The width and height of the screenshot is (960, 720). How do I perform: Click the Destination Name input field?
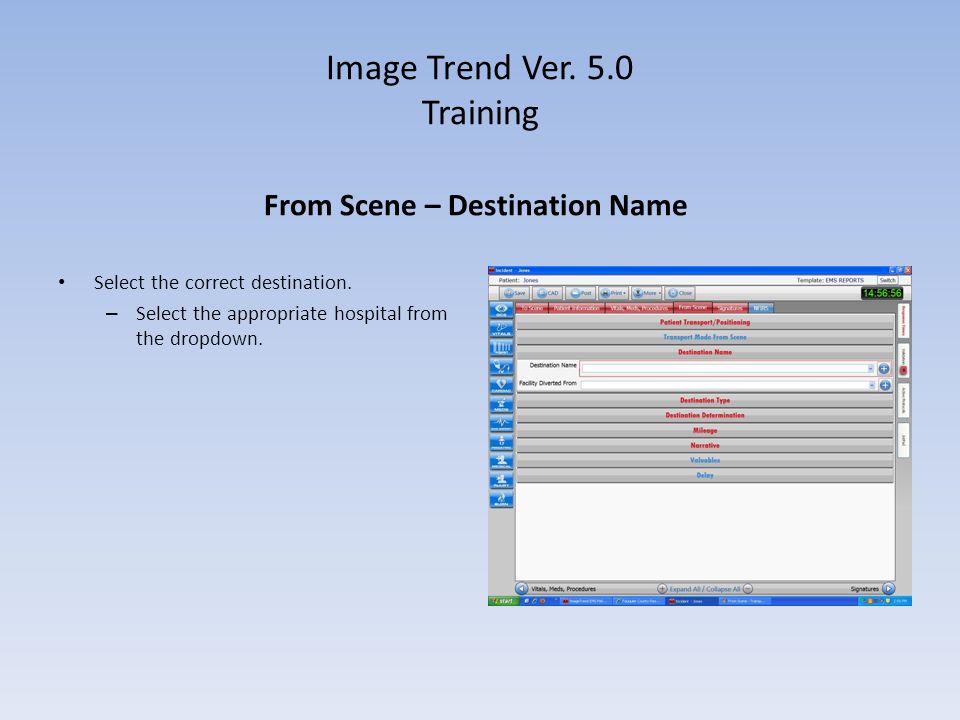(728, 369)
